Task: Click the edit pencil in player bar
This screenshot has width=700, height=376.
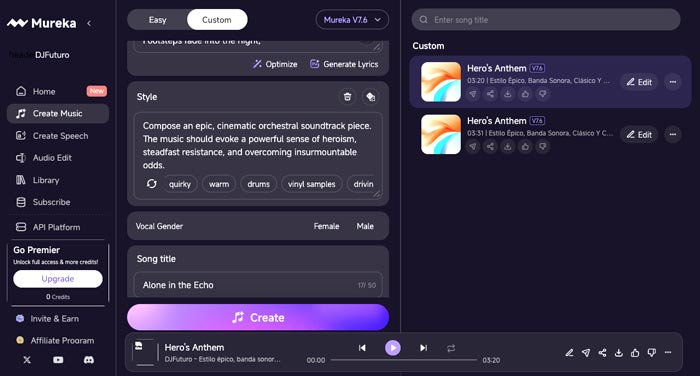Action: [x=569, y=353]
